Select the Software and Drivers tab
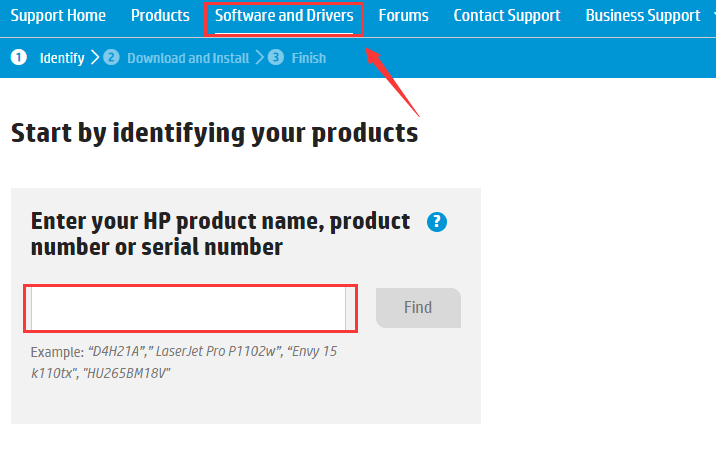The height and width of the screenshot is (461, 716). [284, 16]
